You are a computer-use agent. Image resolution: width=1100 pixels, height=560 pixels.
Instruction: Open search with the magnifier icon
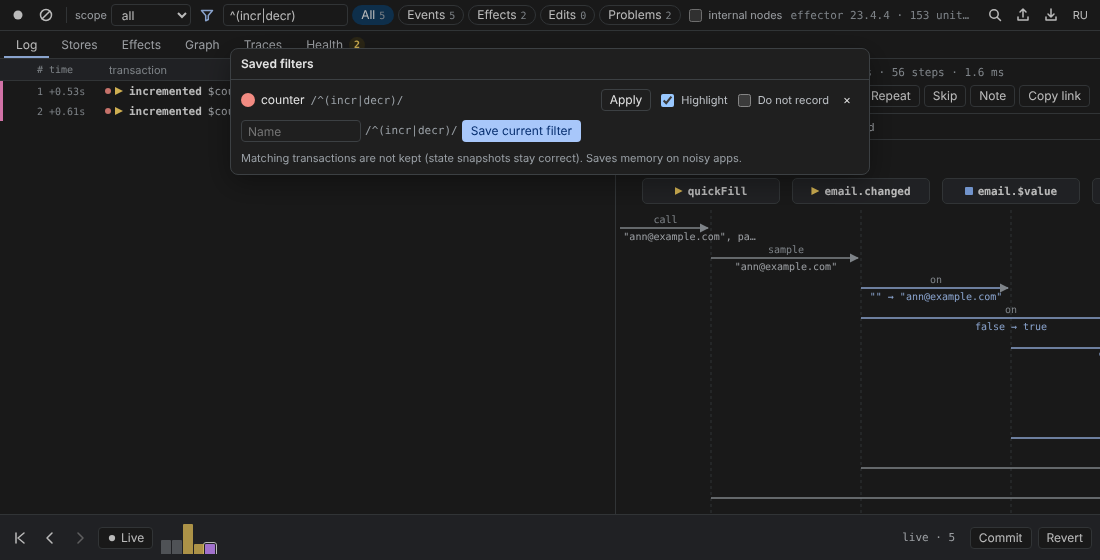click(995, 15)
